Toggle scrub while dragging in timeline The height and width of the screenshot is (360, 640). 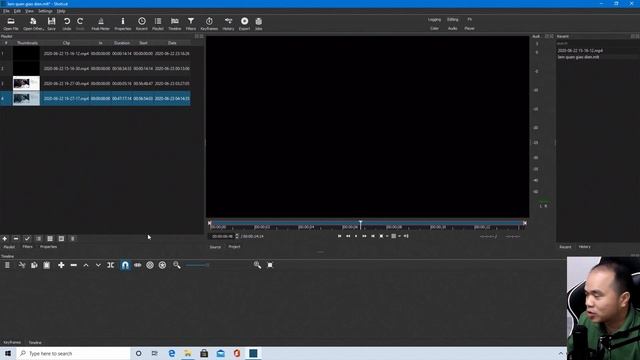(x=138, y=265)
